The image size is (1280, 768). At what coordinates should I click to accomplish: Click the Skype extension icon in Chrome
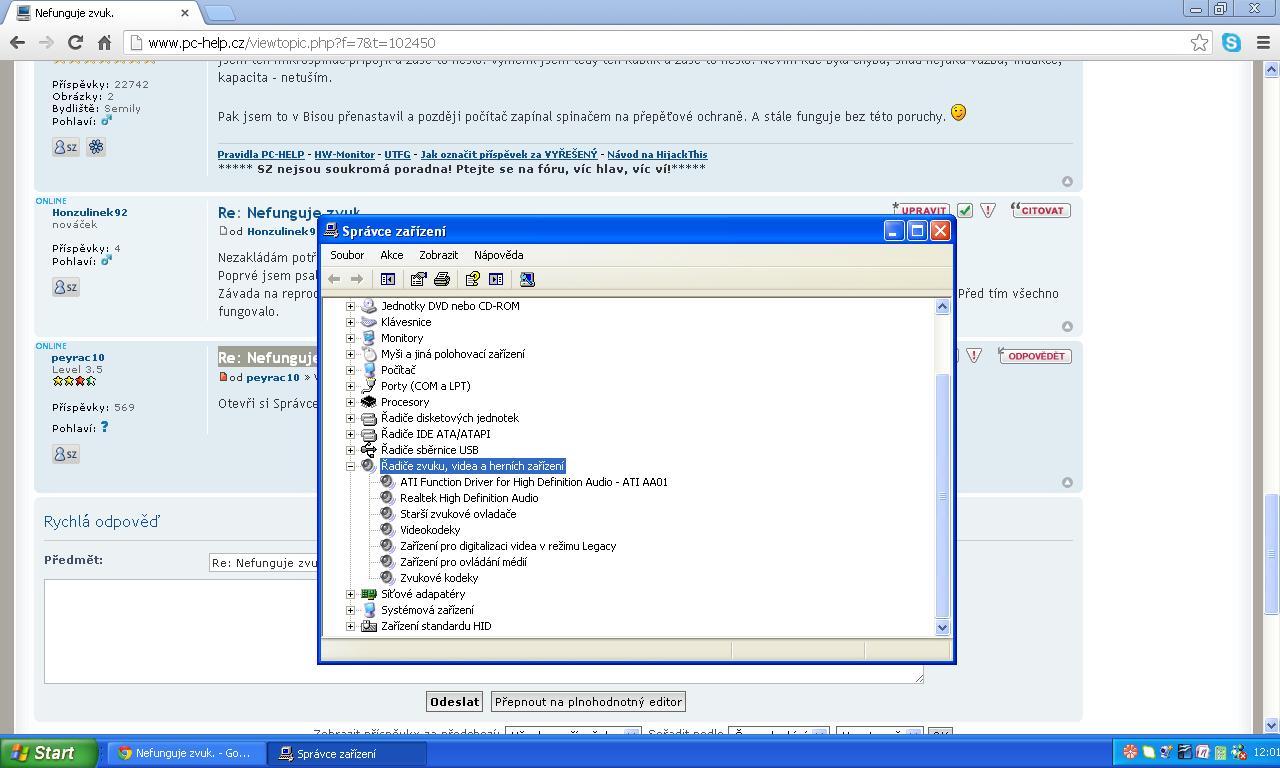coord(1231,42)
